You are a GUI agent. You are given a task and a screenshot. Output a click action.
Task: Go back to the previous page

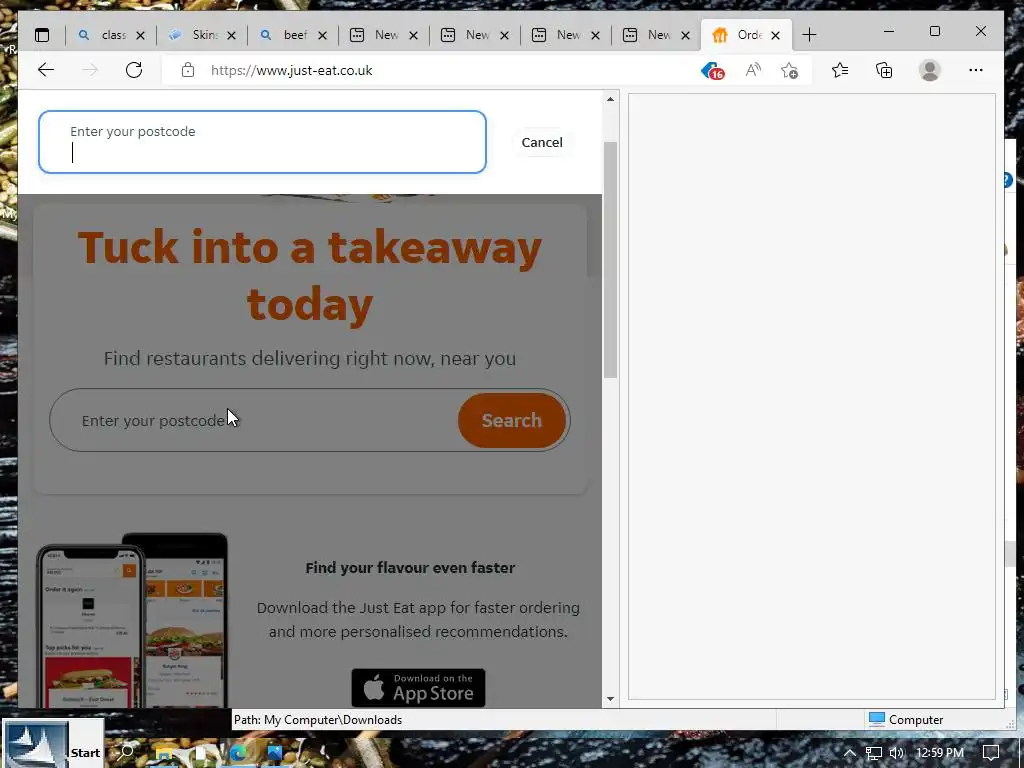(46, 70)
